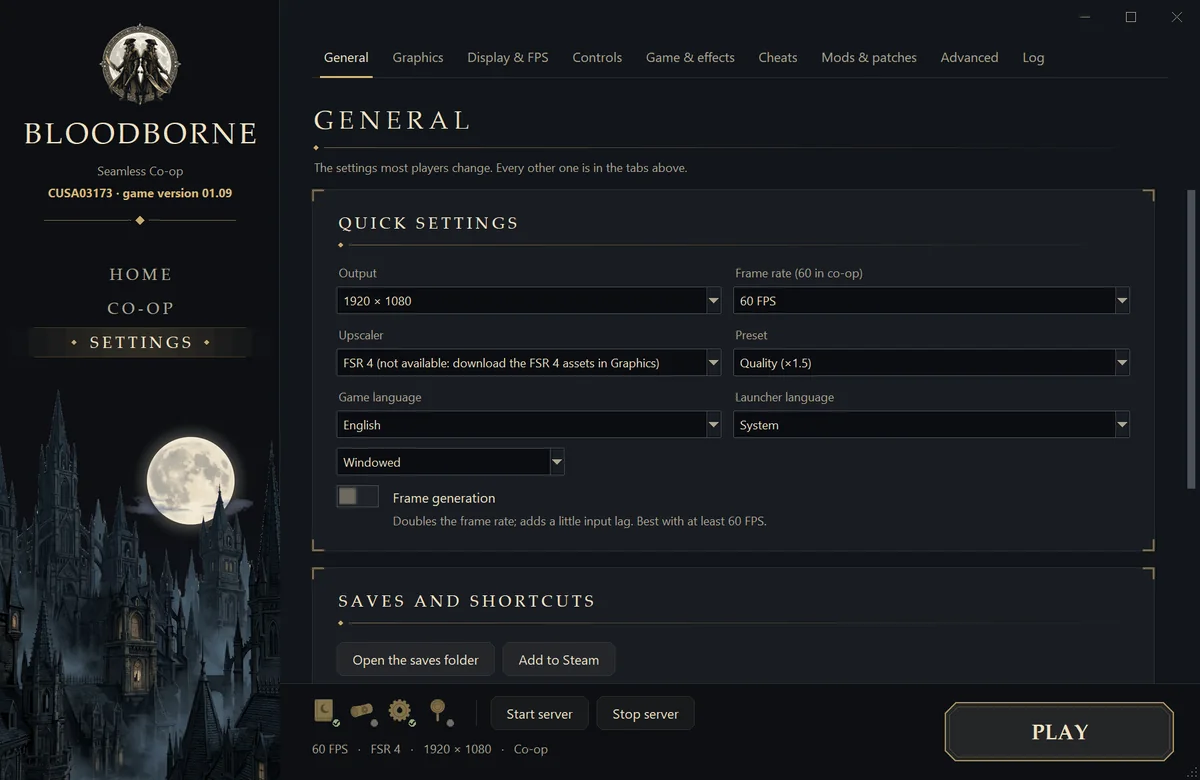The image size is (1200, 780).
Task: Click the Co-op status bar text
Action: [x=531, y=749]
